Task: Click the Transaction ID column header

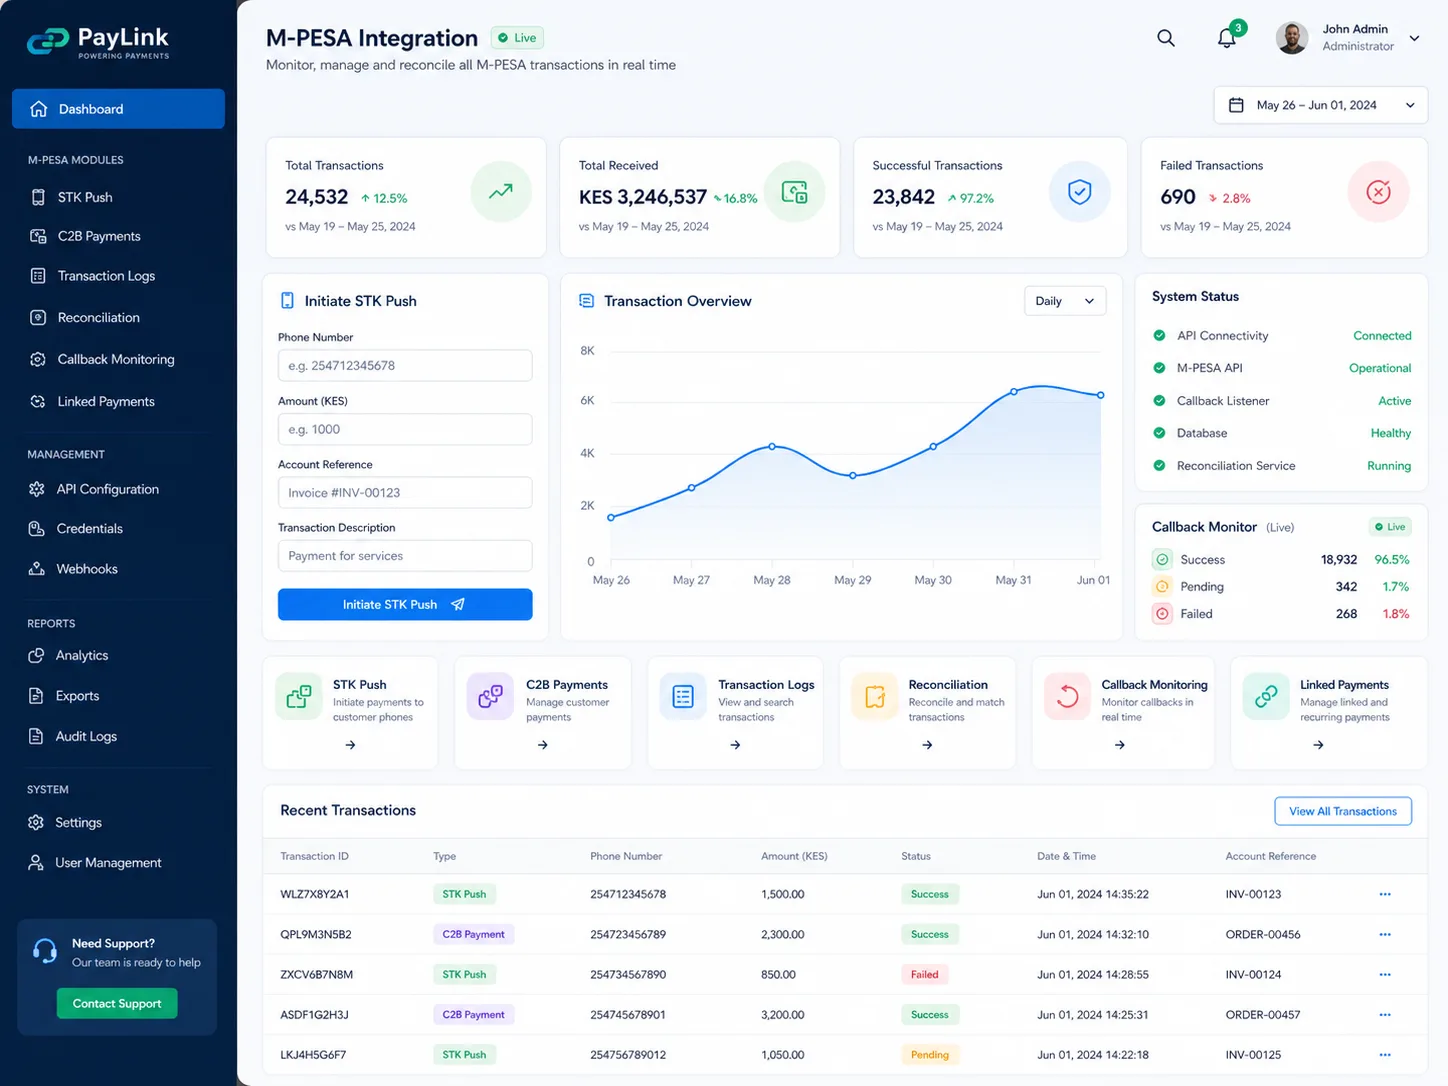Action: tap(314, 856)
